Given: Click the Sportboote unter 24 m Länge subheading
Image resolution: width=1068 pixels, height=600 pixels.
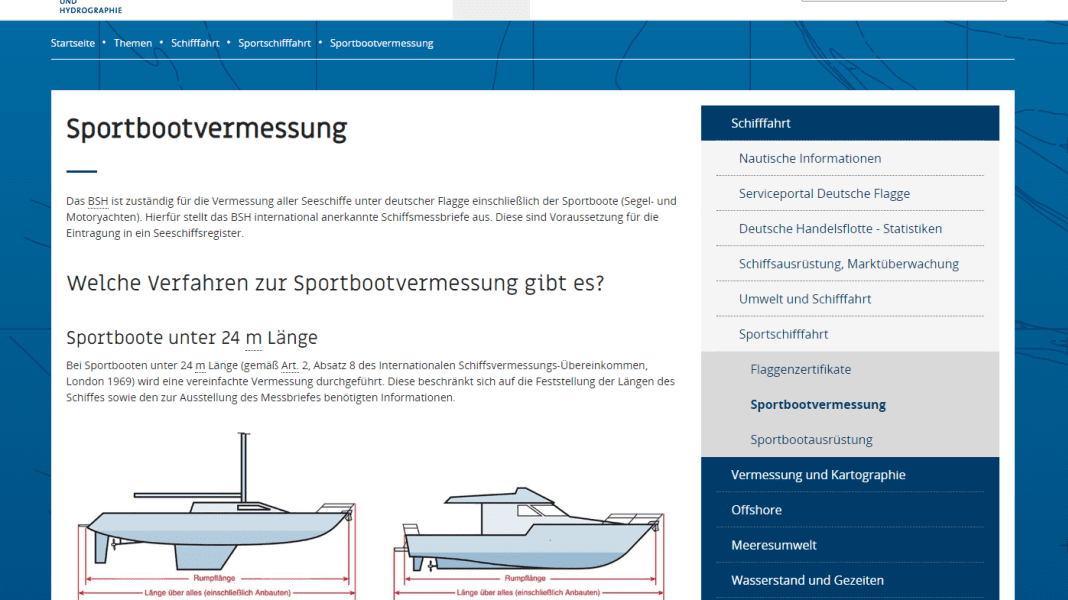Looking at the screenshot, I should pos(192,337).
